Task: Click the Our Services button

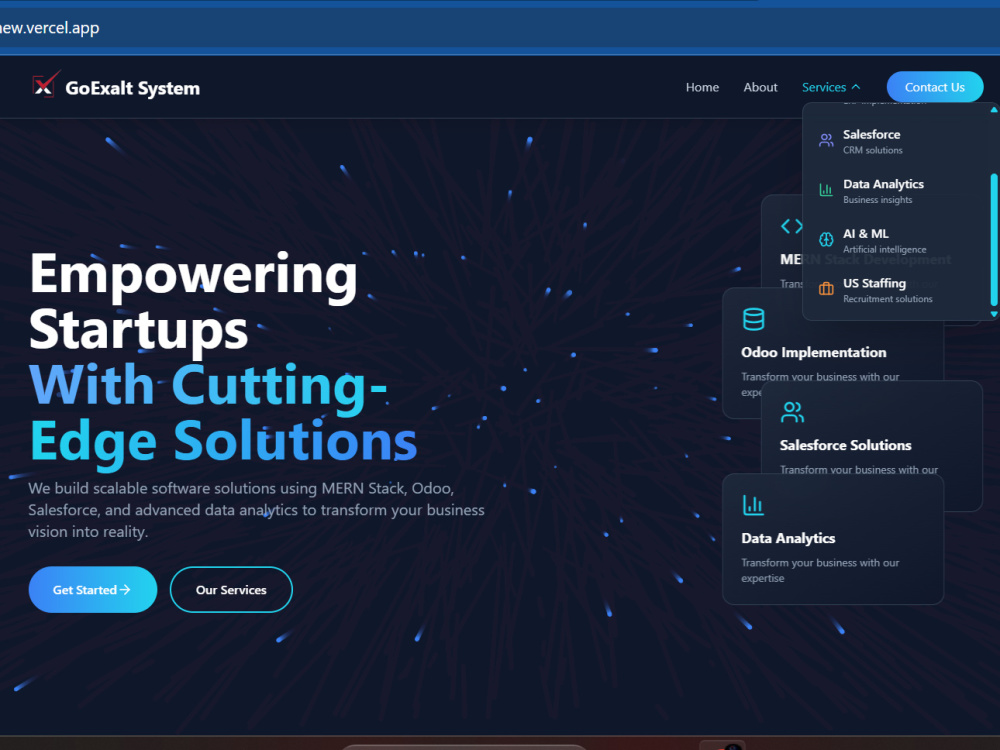Action: (x=231, y=590)
